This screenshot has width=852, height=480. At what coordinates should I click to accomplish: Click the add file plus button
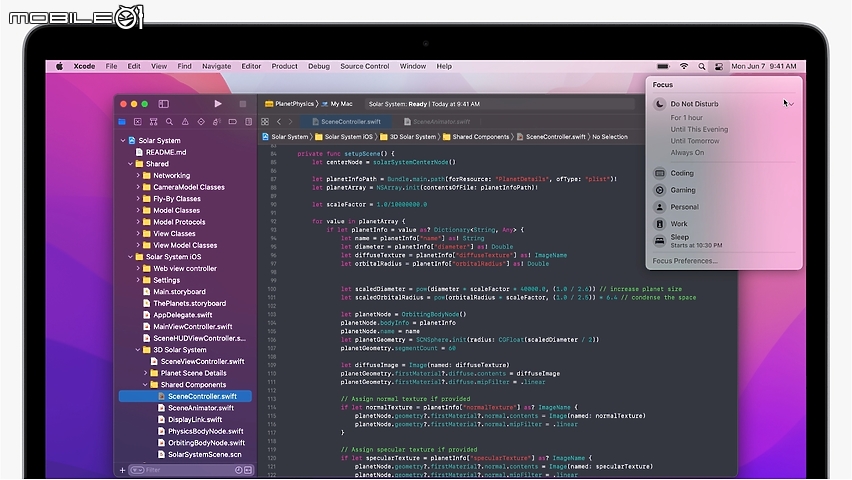(x=122, y=470)
